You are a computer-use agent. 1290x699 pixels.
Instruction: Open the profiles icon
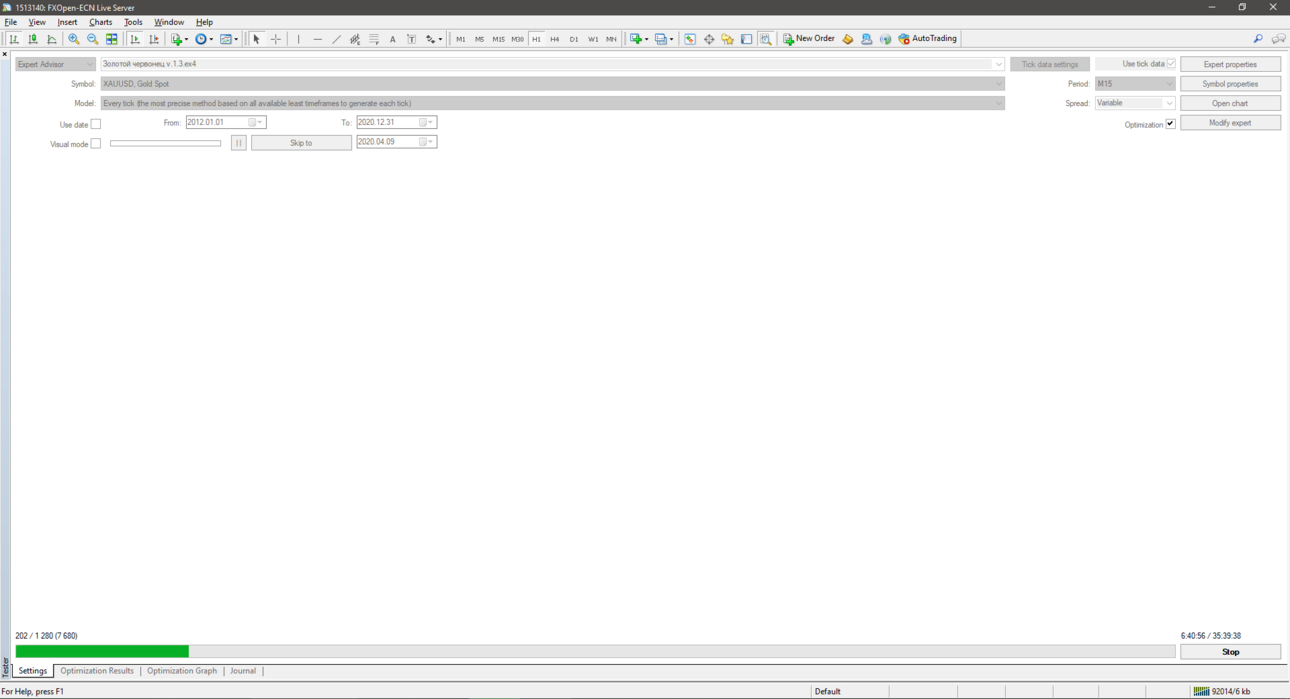click(x=664, y=39)
